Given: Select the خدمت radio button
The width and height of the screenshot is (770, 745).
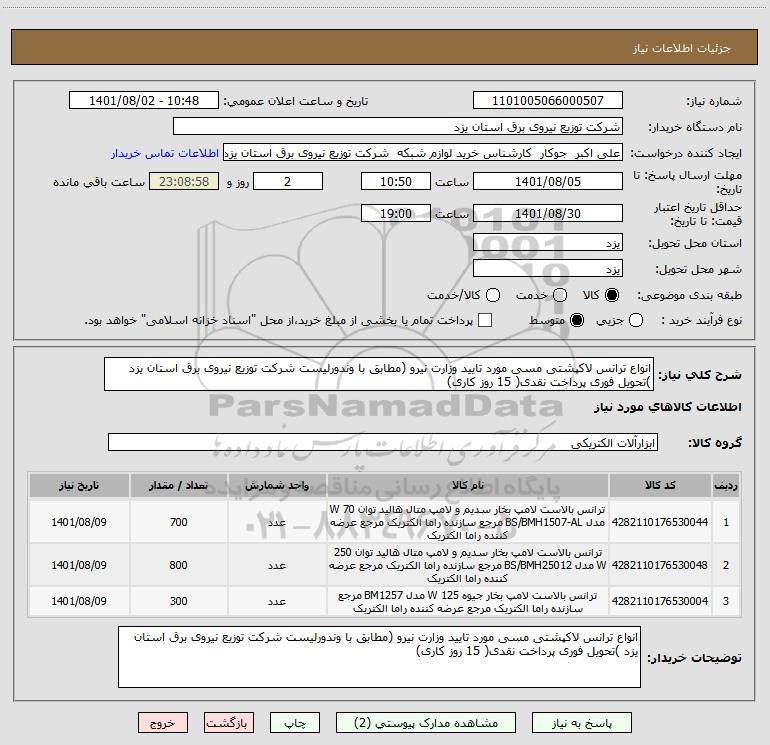Looking at the screenshot, I should [560, 295].
